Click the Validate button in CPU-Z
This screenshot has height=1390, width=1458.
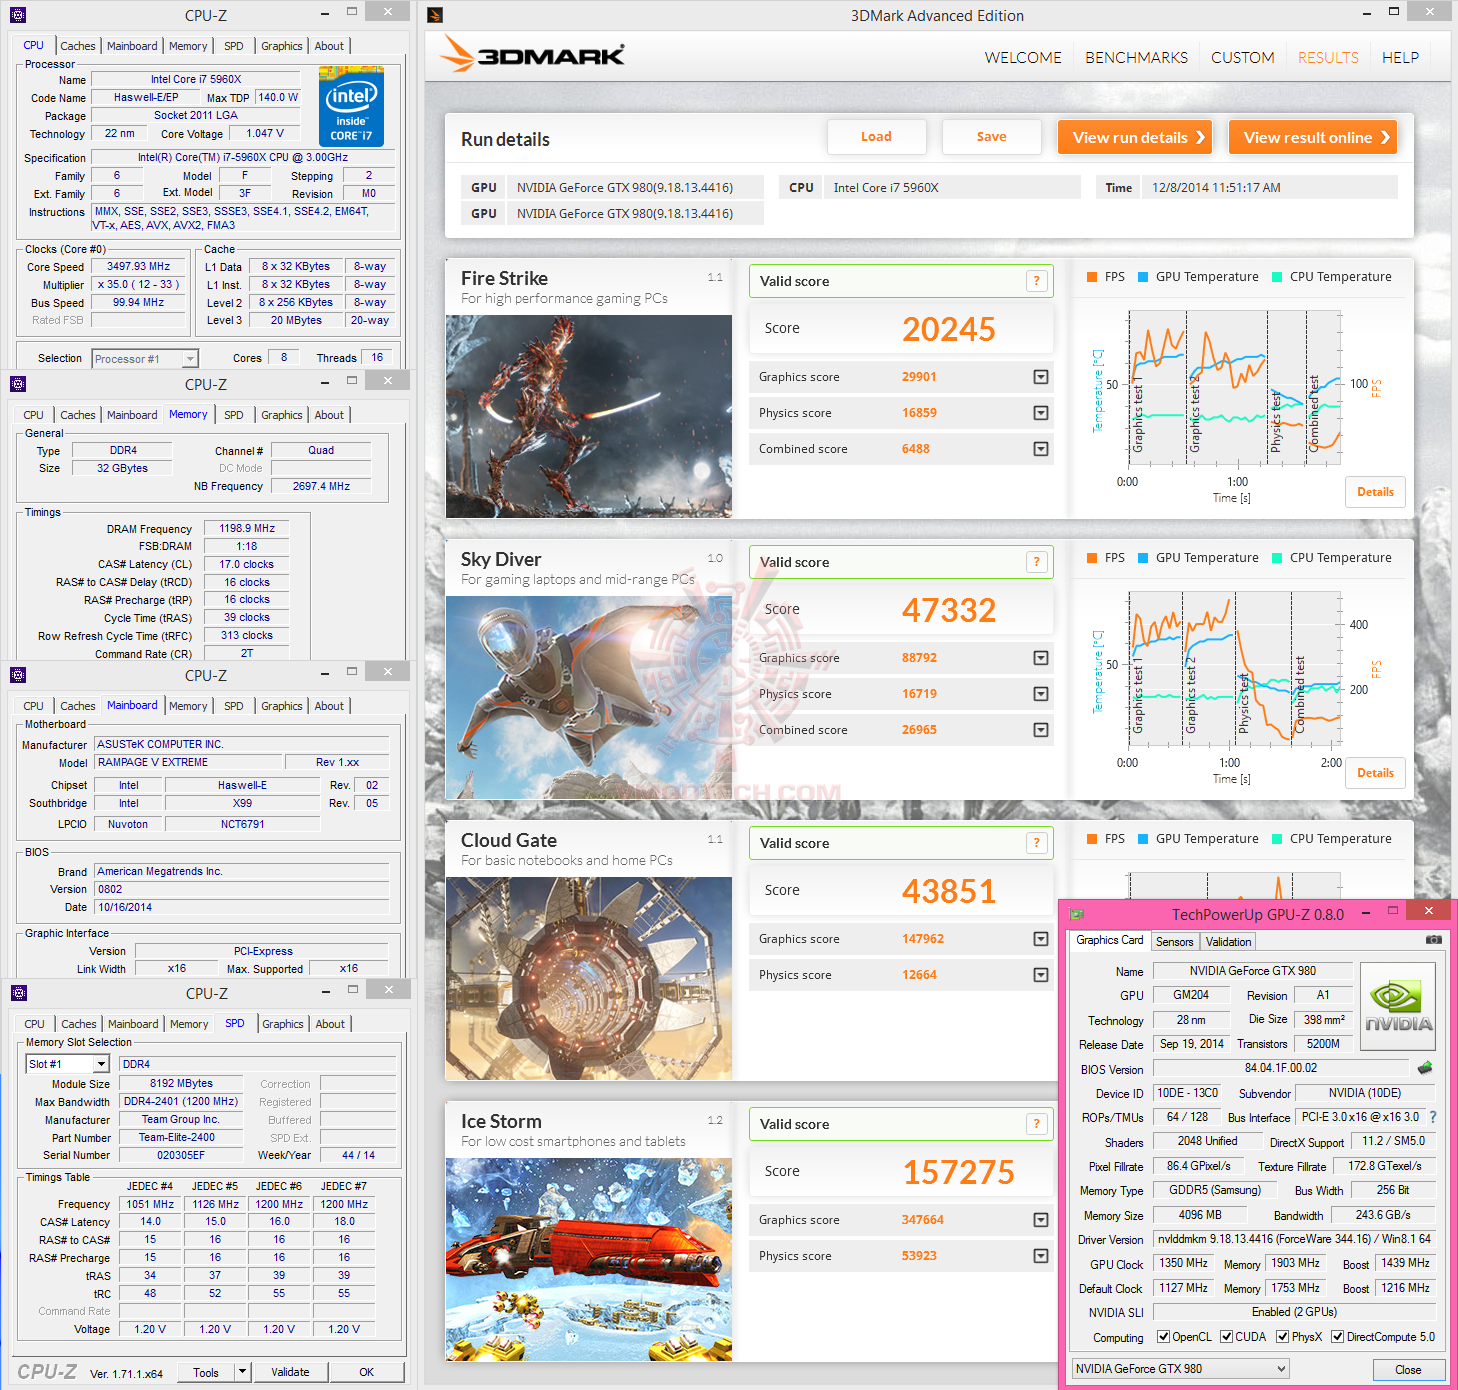[x=290, y=1372]
